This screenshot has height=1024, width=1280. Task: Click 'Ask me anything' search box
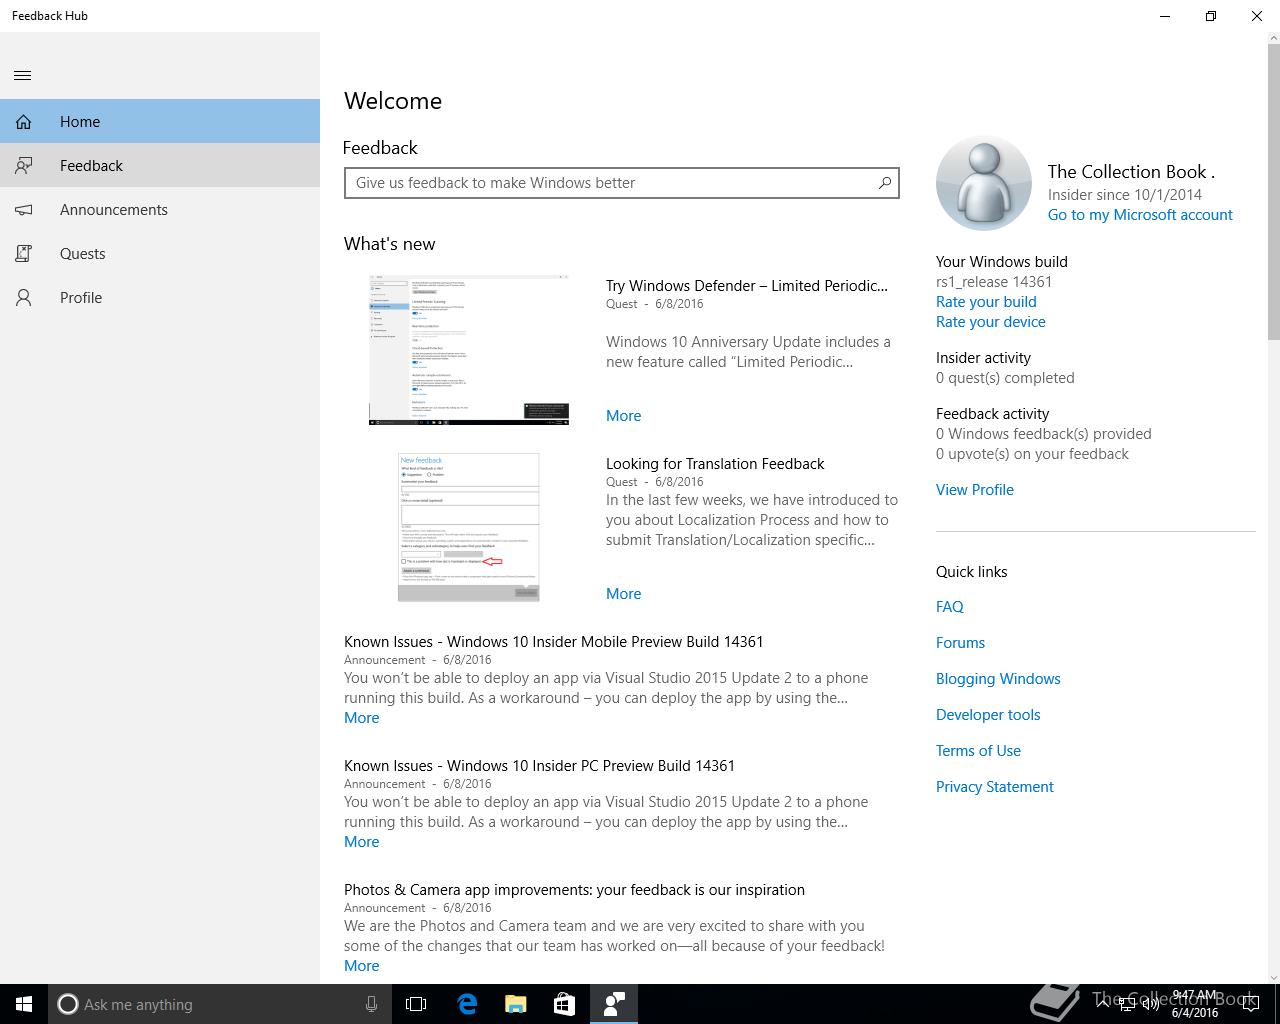218,1004
